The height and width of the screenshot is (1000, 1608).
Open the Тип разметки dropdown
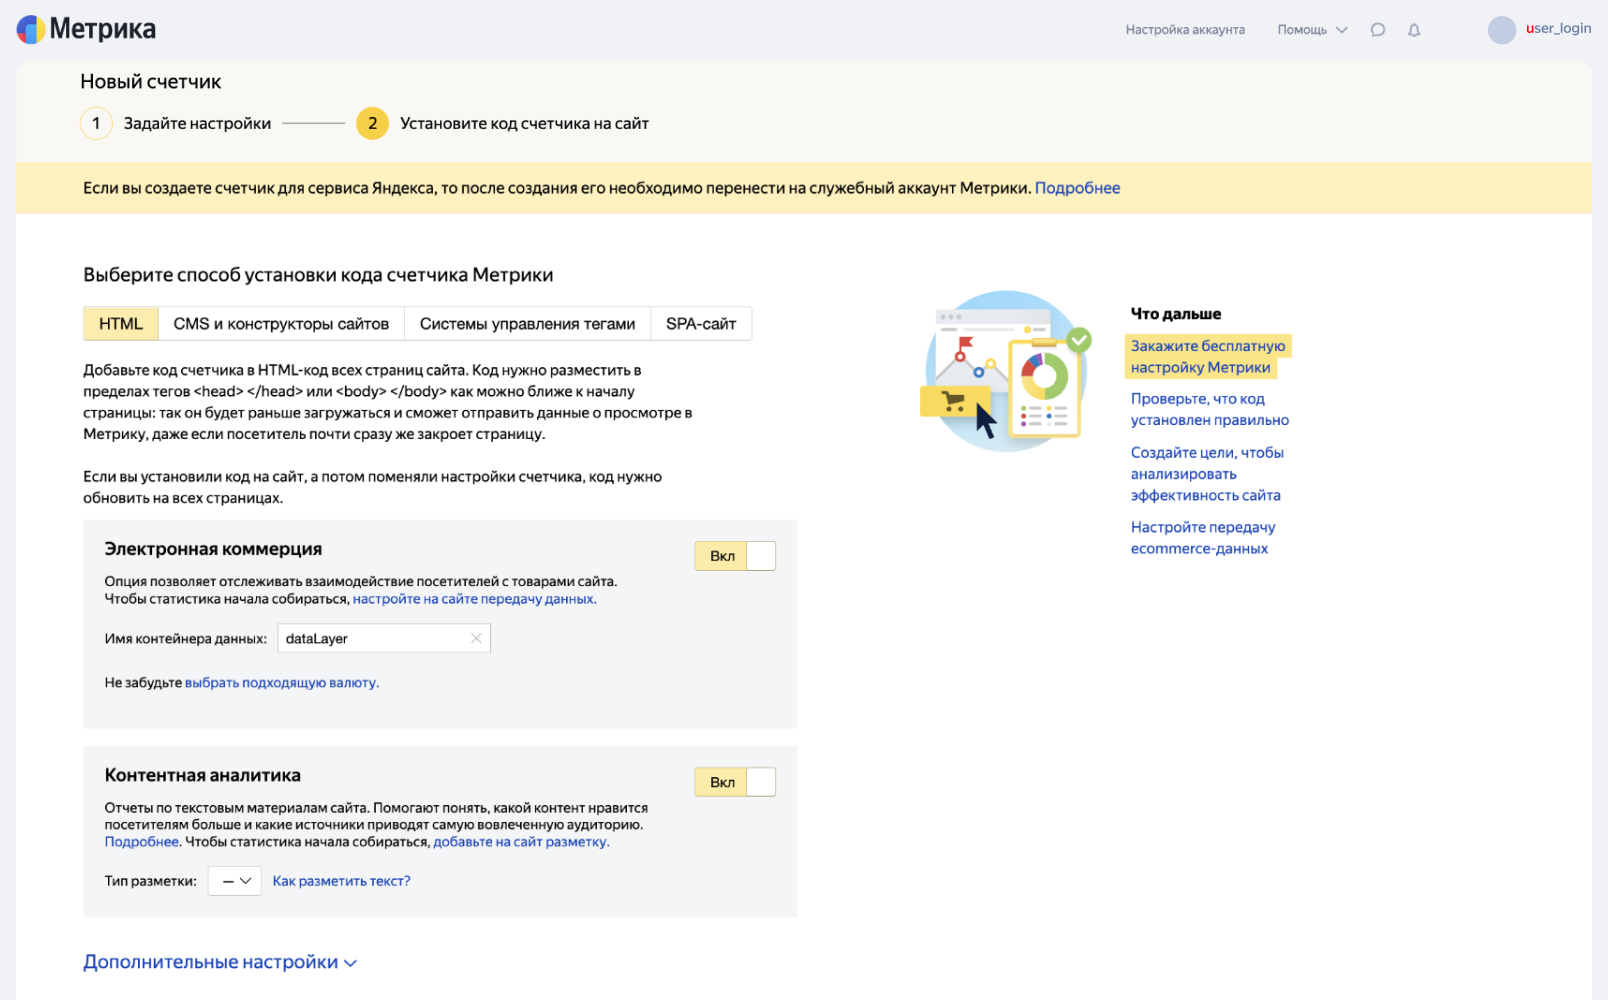[235, 881]
